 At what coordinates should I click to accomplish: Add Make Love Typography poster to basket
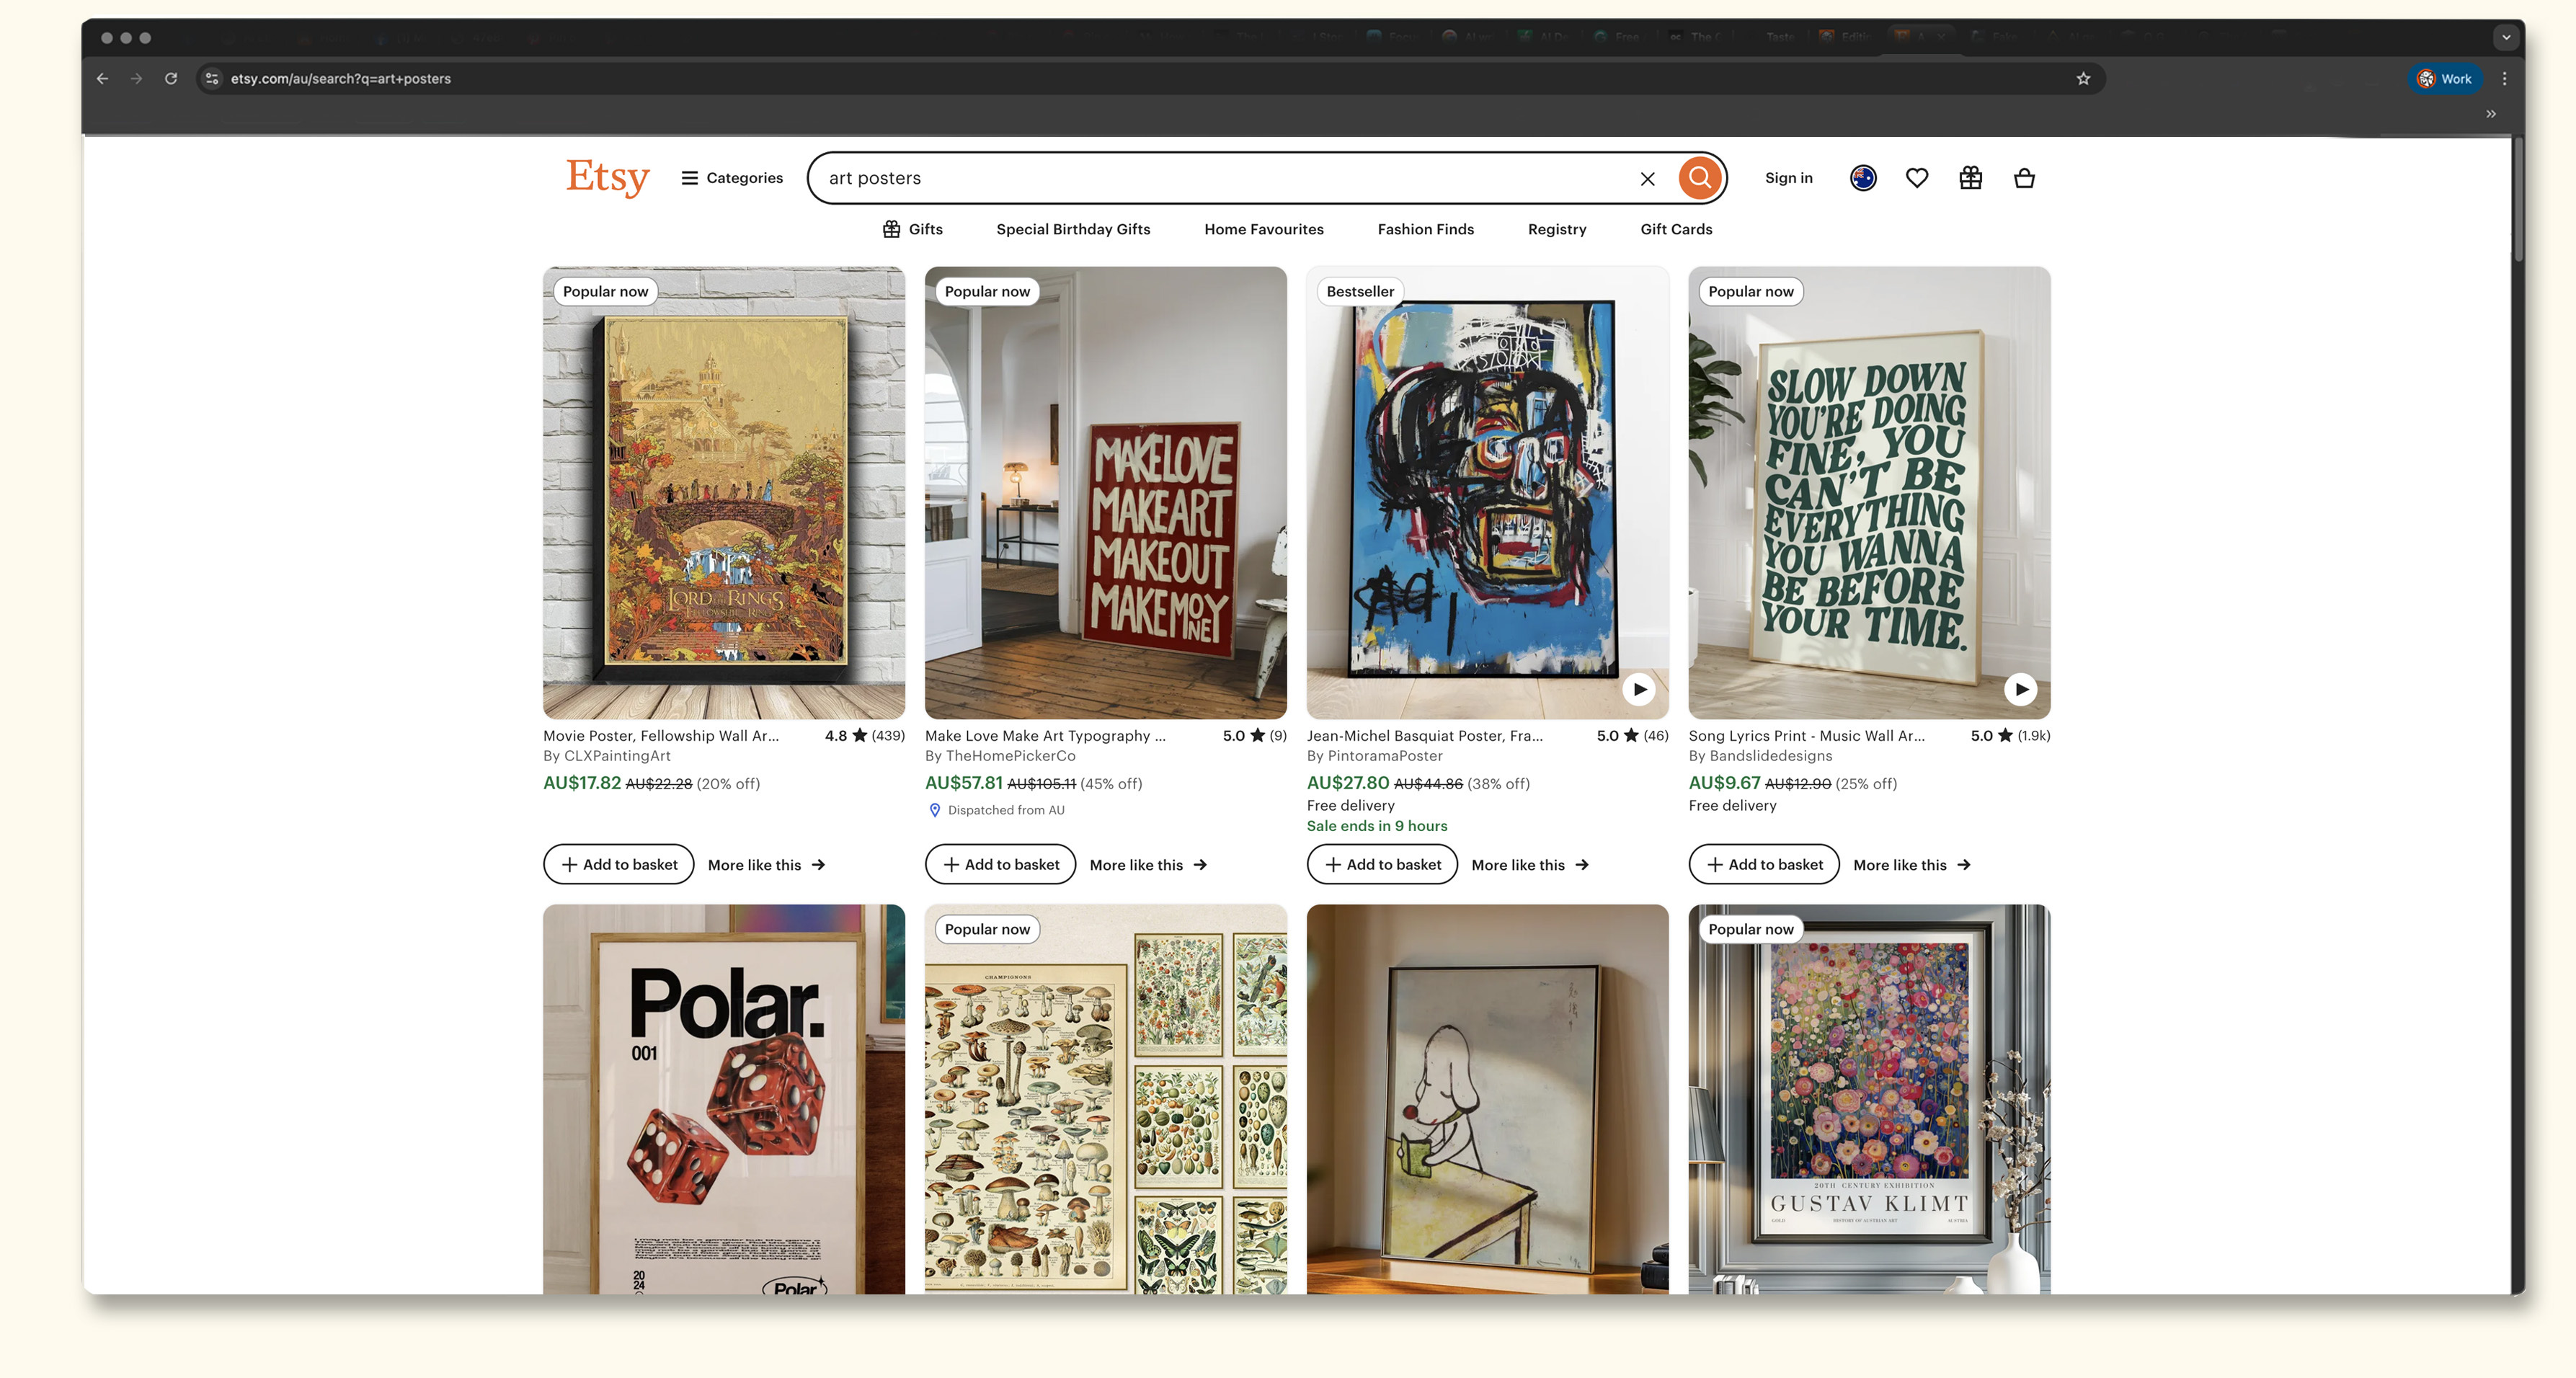[x=1000, y=864]
